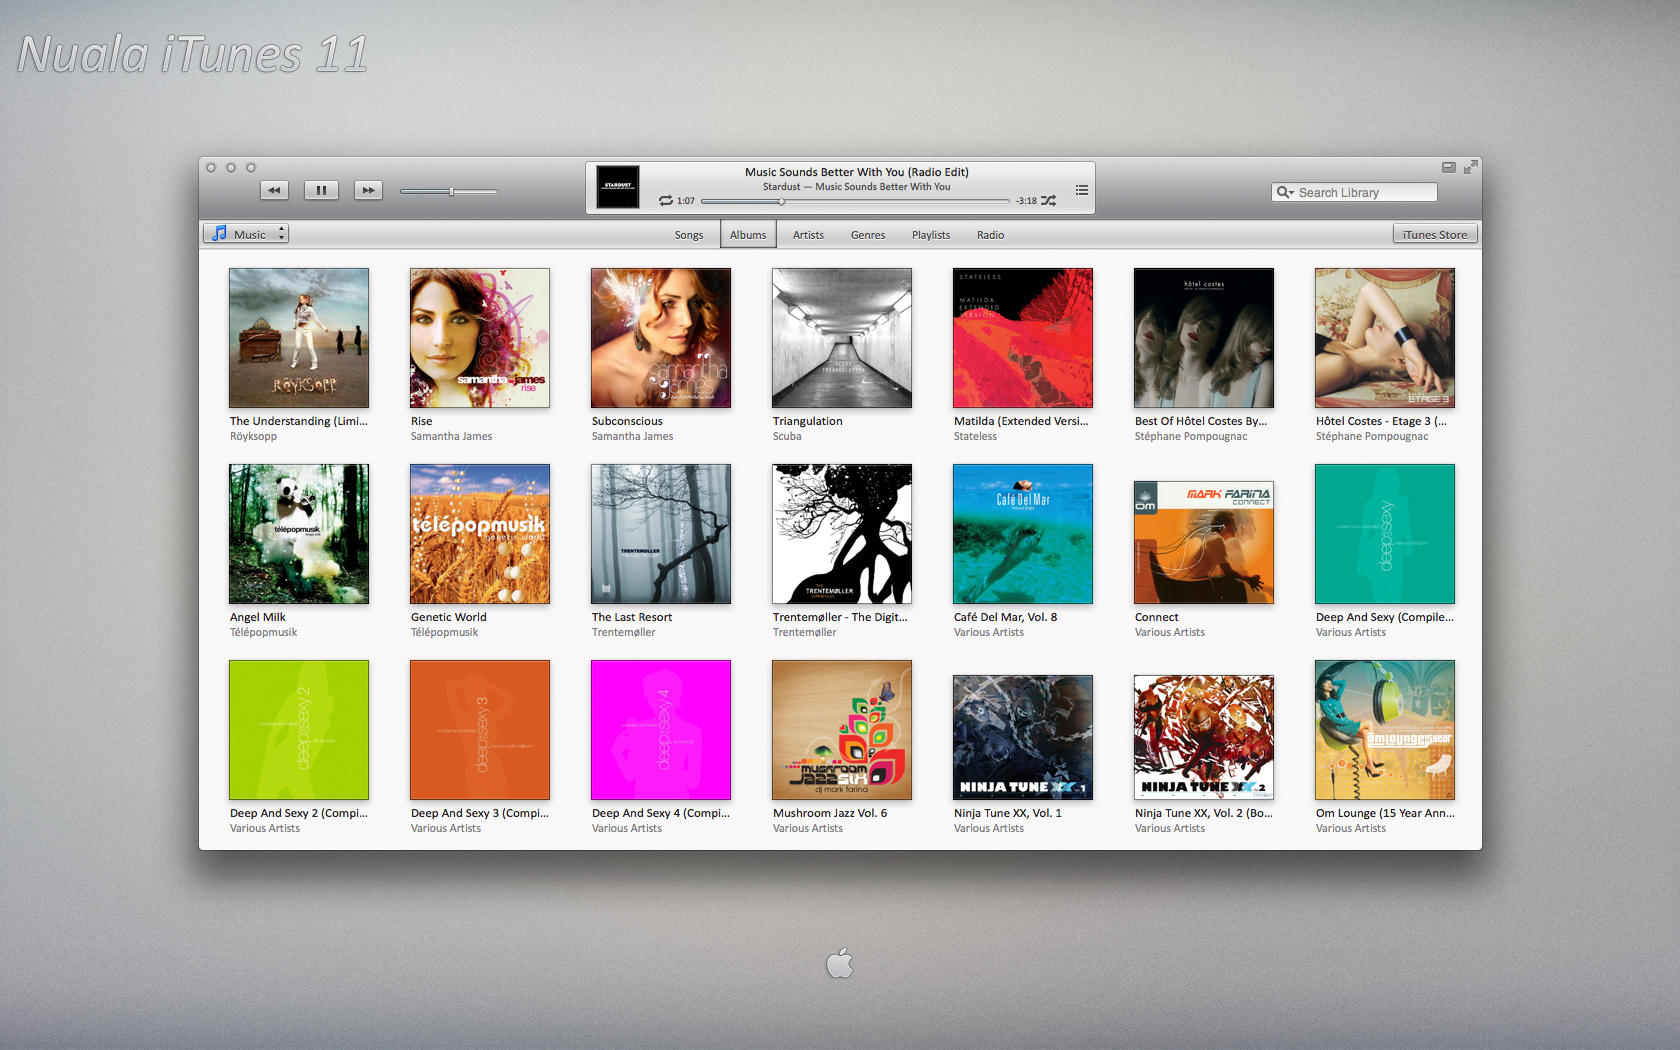
Task: Open the Music library dropdown
Action: click(246, 234)
